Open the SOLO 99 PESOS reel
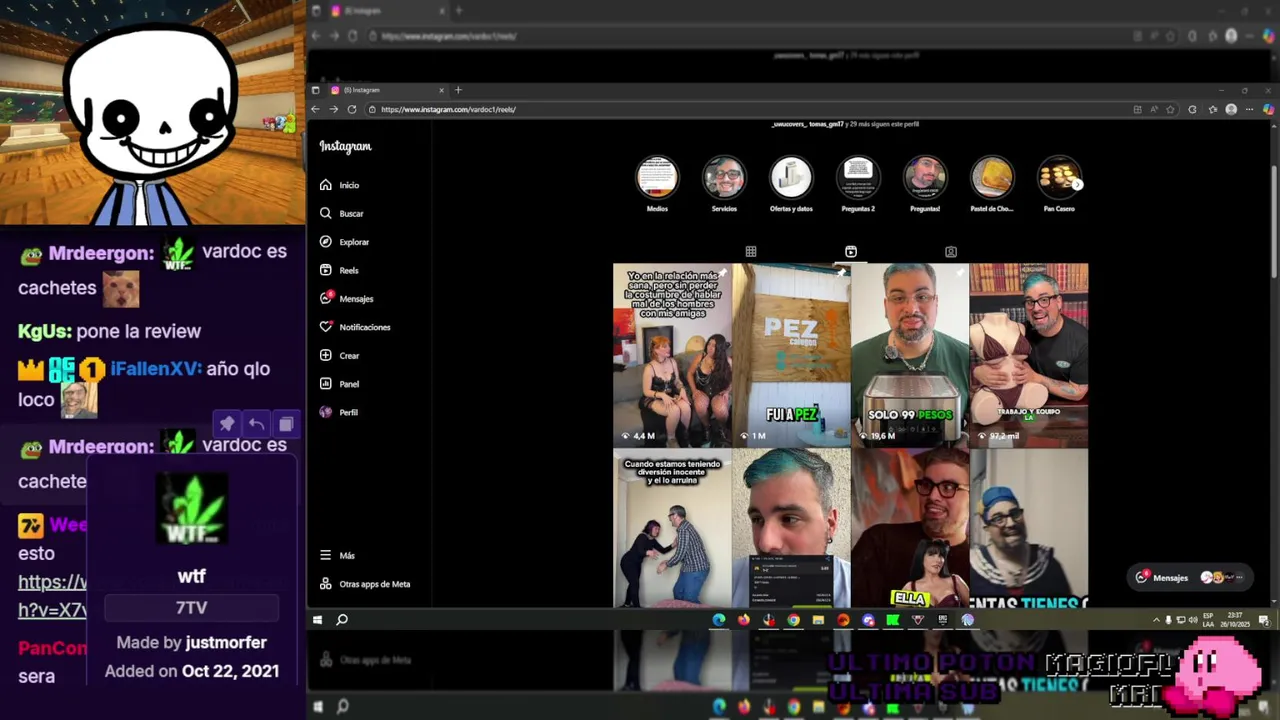Viewport: 1280px width, 720px height. point(910,355)
